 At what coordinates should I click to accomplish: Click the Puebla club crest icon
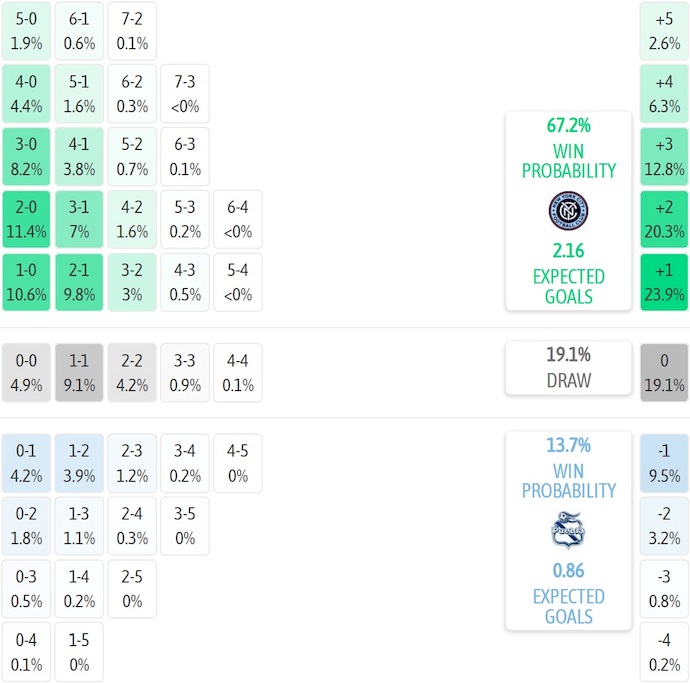point(568,529)
